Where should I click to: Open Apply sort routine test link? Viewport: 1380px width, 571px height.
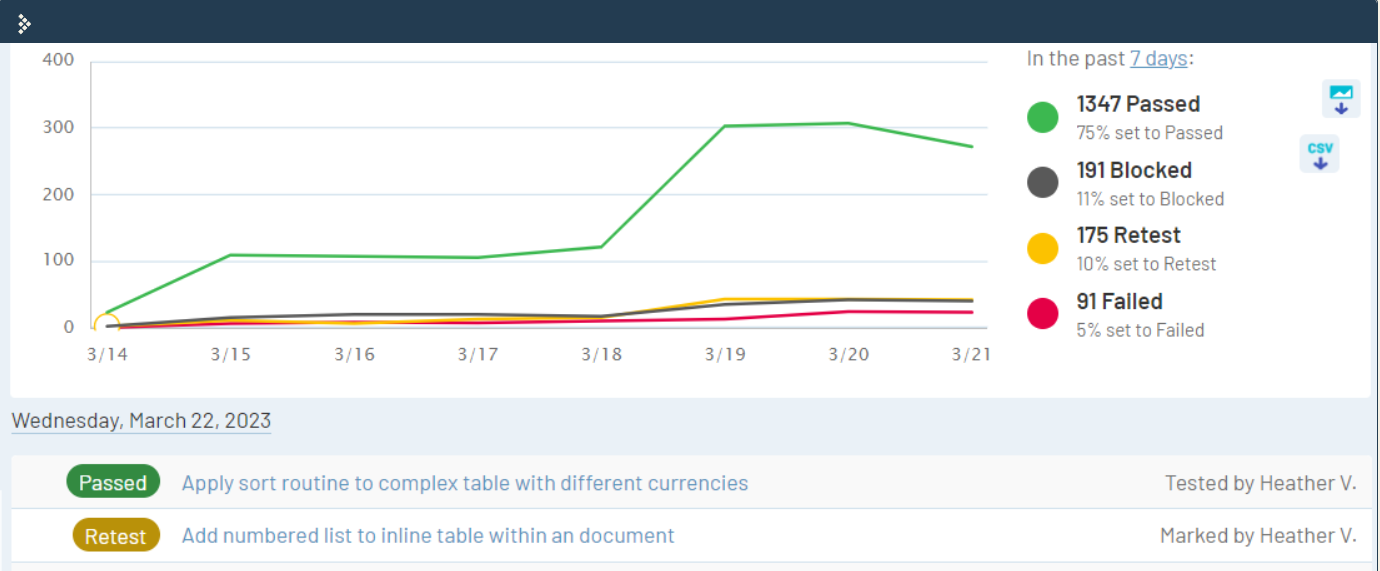click(x=464, y=483)
